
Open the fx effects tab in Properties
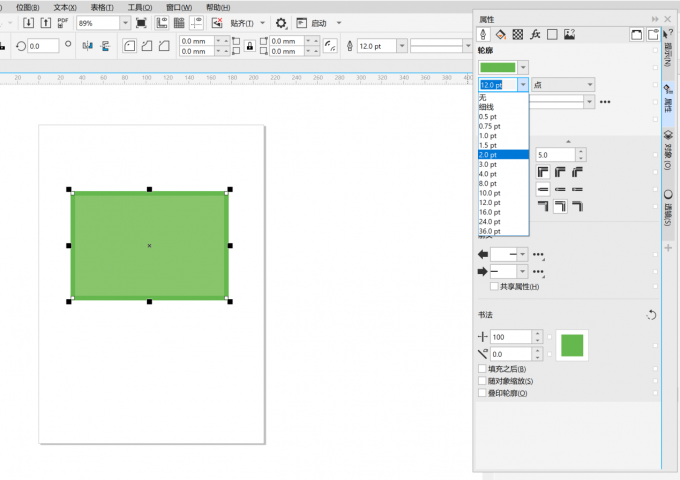tap(535, 34)
